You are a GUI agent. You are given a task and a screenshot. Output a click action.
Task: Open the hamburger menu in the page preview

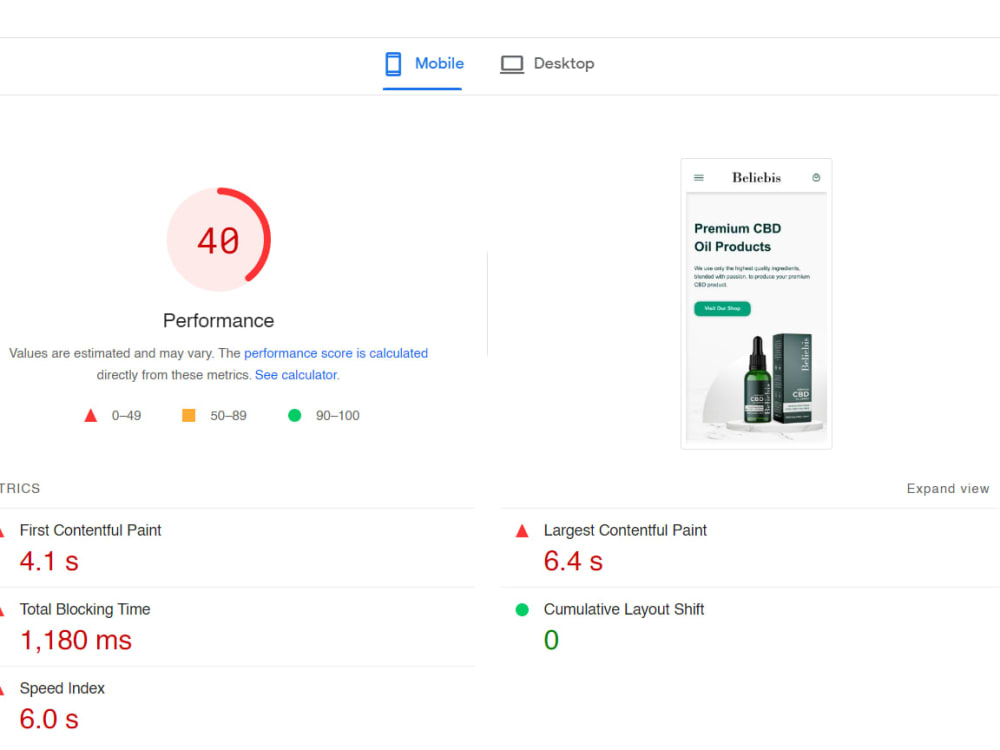[x=700, y=177]
